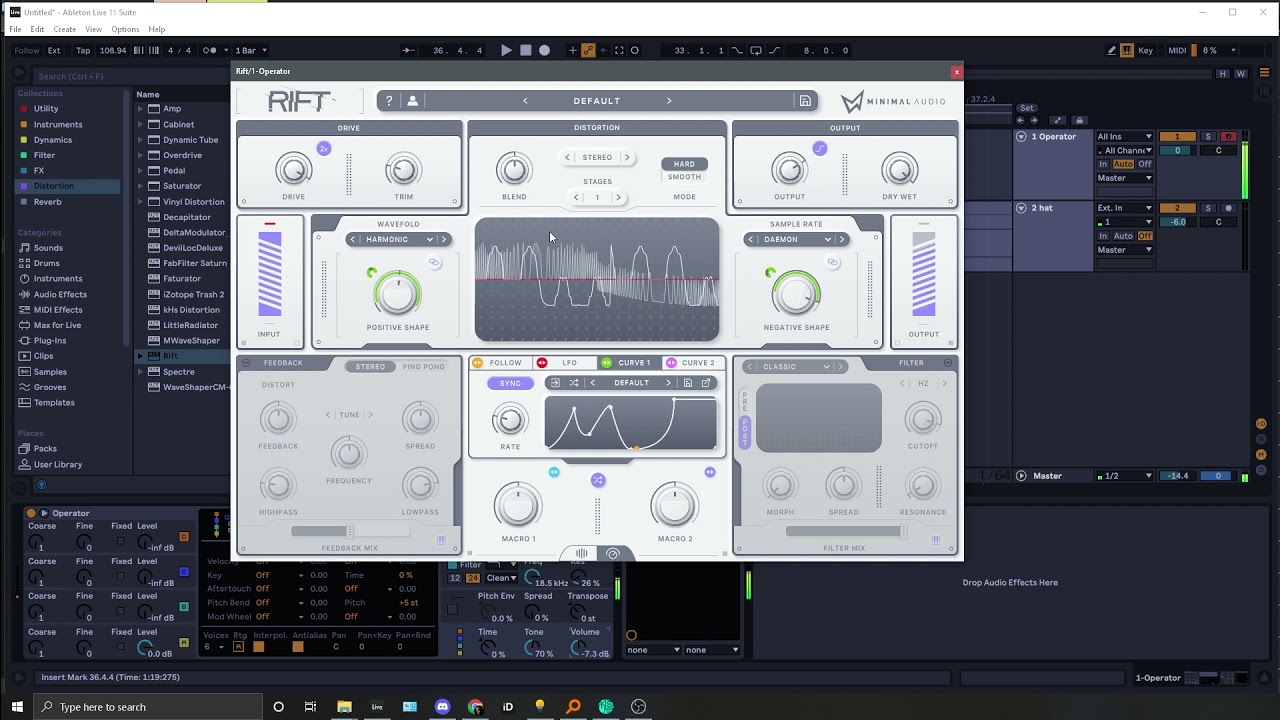Open the File menu in Ableton

pyautogui.click(x=15, y=29)
